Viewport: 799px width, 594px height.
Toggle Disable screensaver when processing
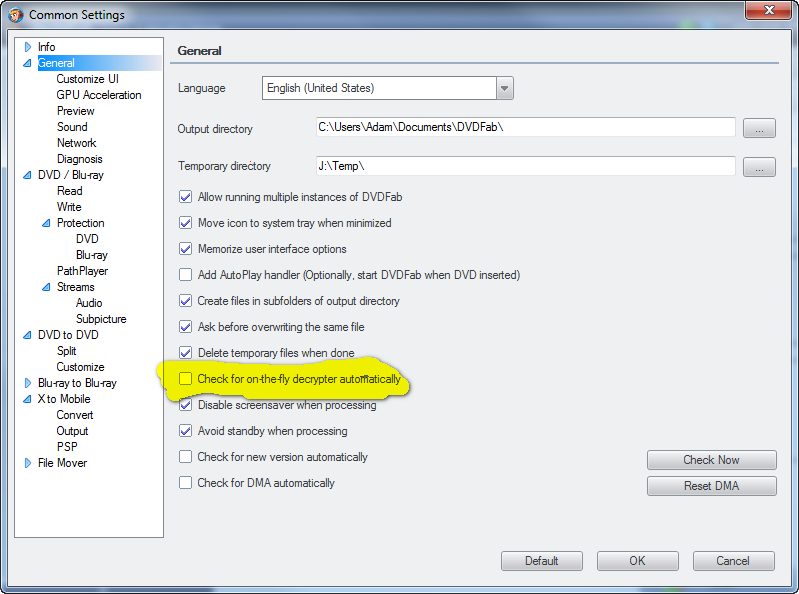185,404
